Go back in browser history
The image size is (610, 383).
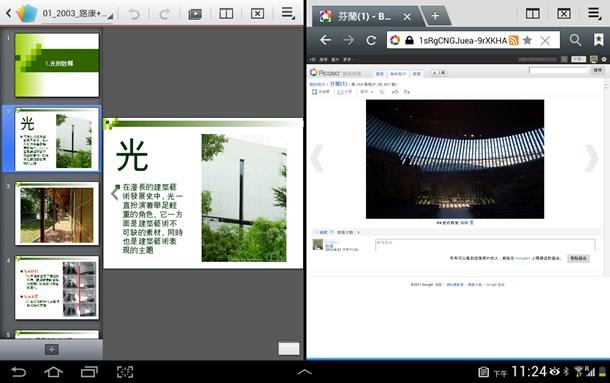coord(325,40)
